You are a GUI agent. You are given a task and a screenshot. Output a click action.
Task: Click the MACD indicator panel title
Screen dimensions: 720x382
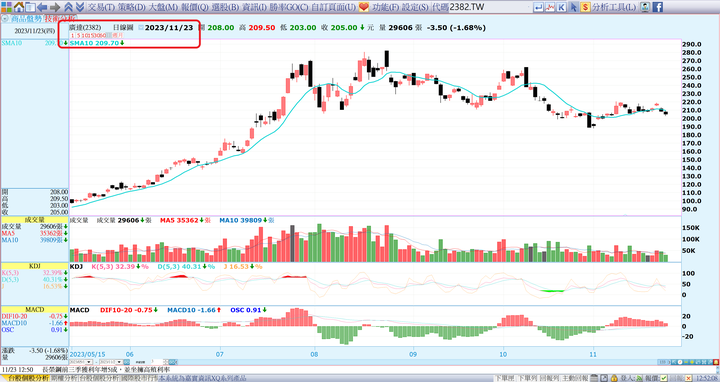(x=79, y=310)
